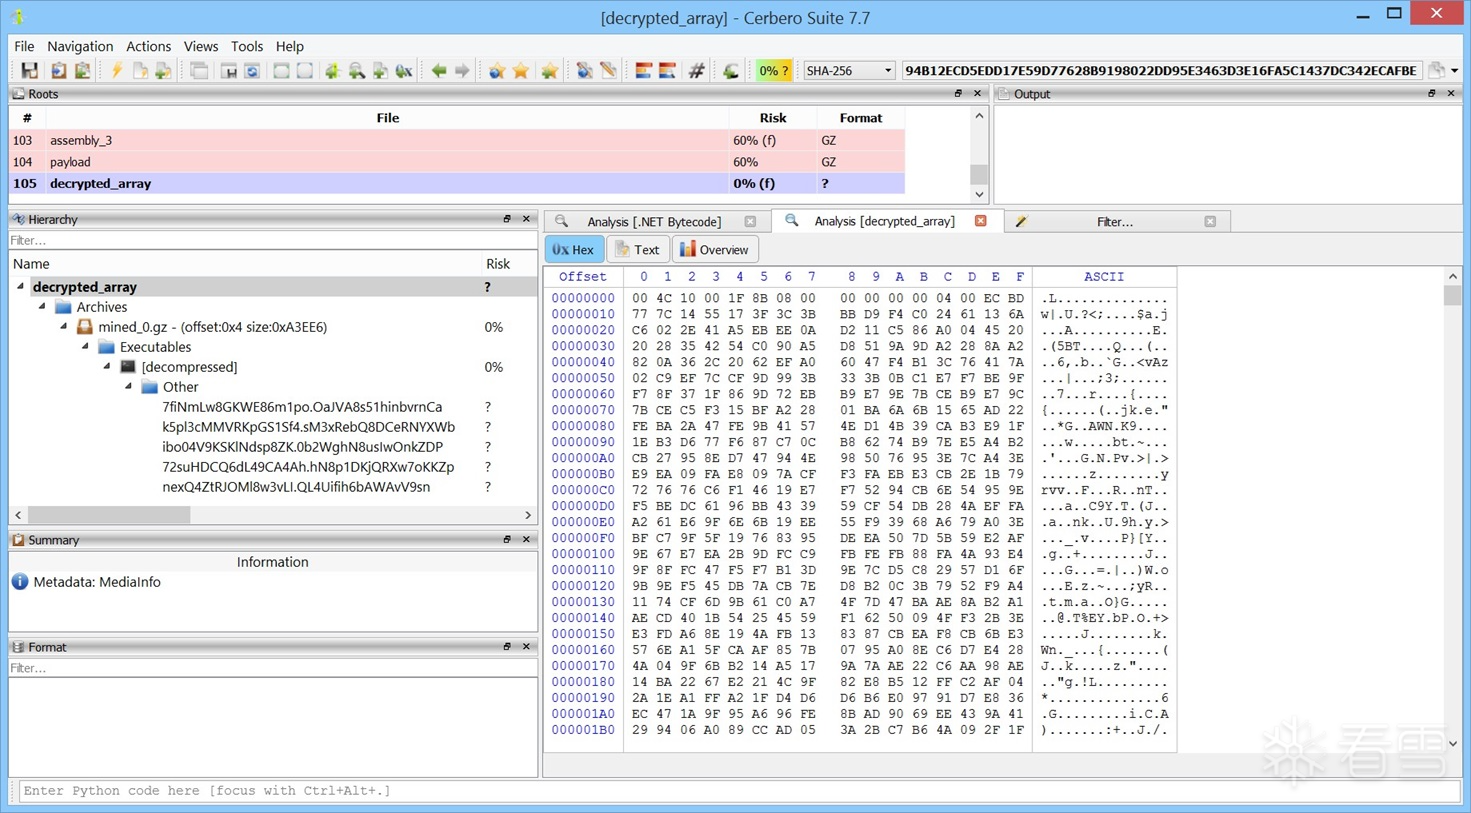Collapse the decrypted_array tree node

click(x=21, y=287)
